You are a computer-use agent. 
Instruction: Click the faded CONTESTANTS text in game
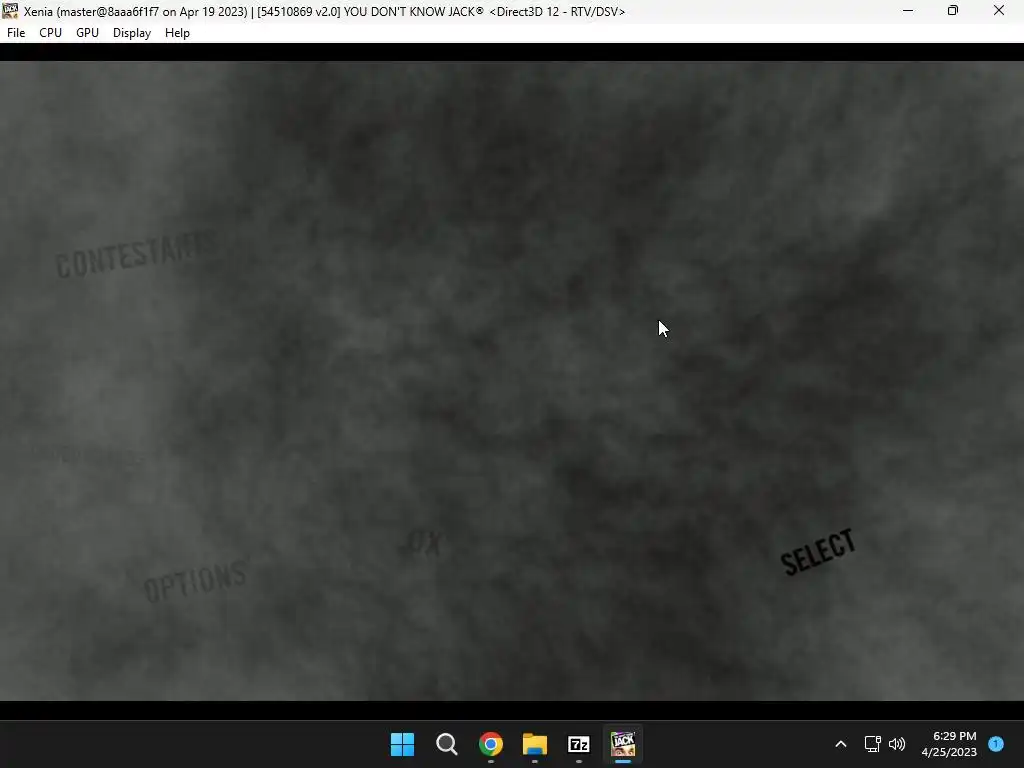(136, 254)
